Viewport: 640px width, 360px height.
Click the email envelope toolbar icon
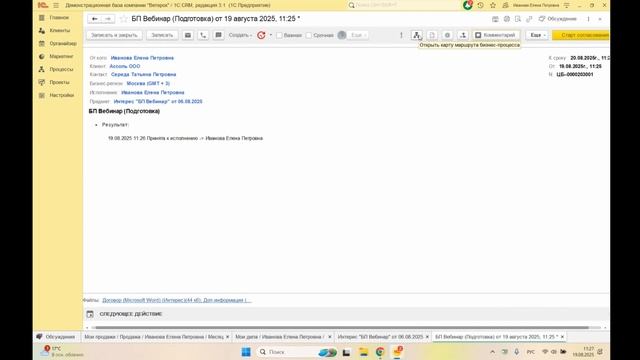(188, 35)
